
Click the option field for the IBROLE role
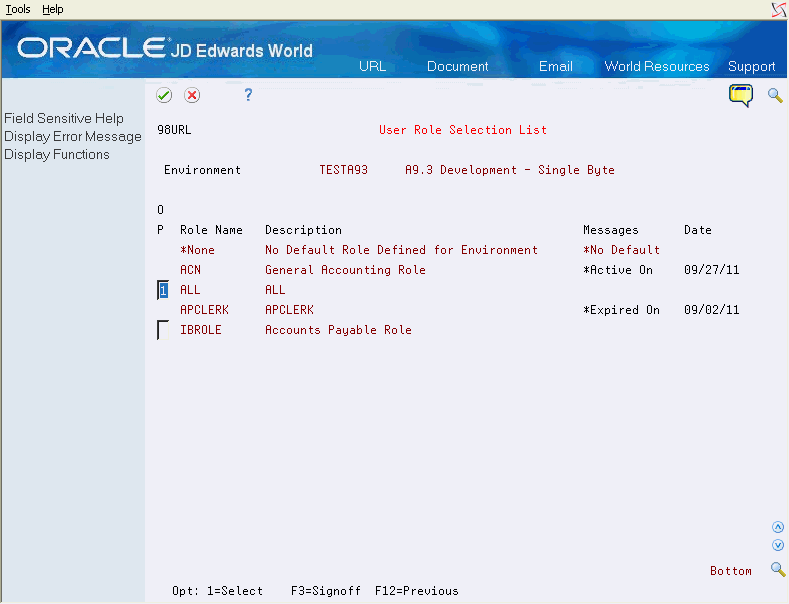click(163, 330)
